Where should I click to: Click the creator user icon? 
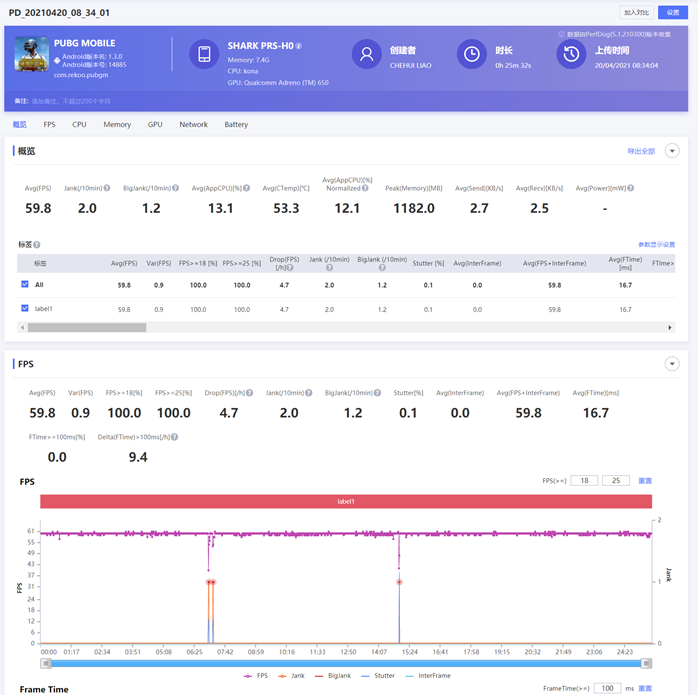coord(367,54)
